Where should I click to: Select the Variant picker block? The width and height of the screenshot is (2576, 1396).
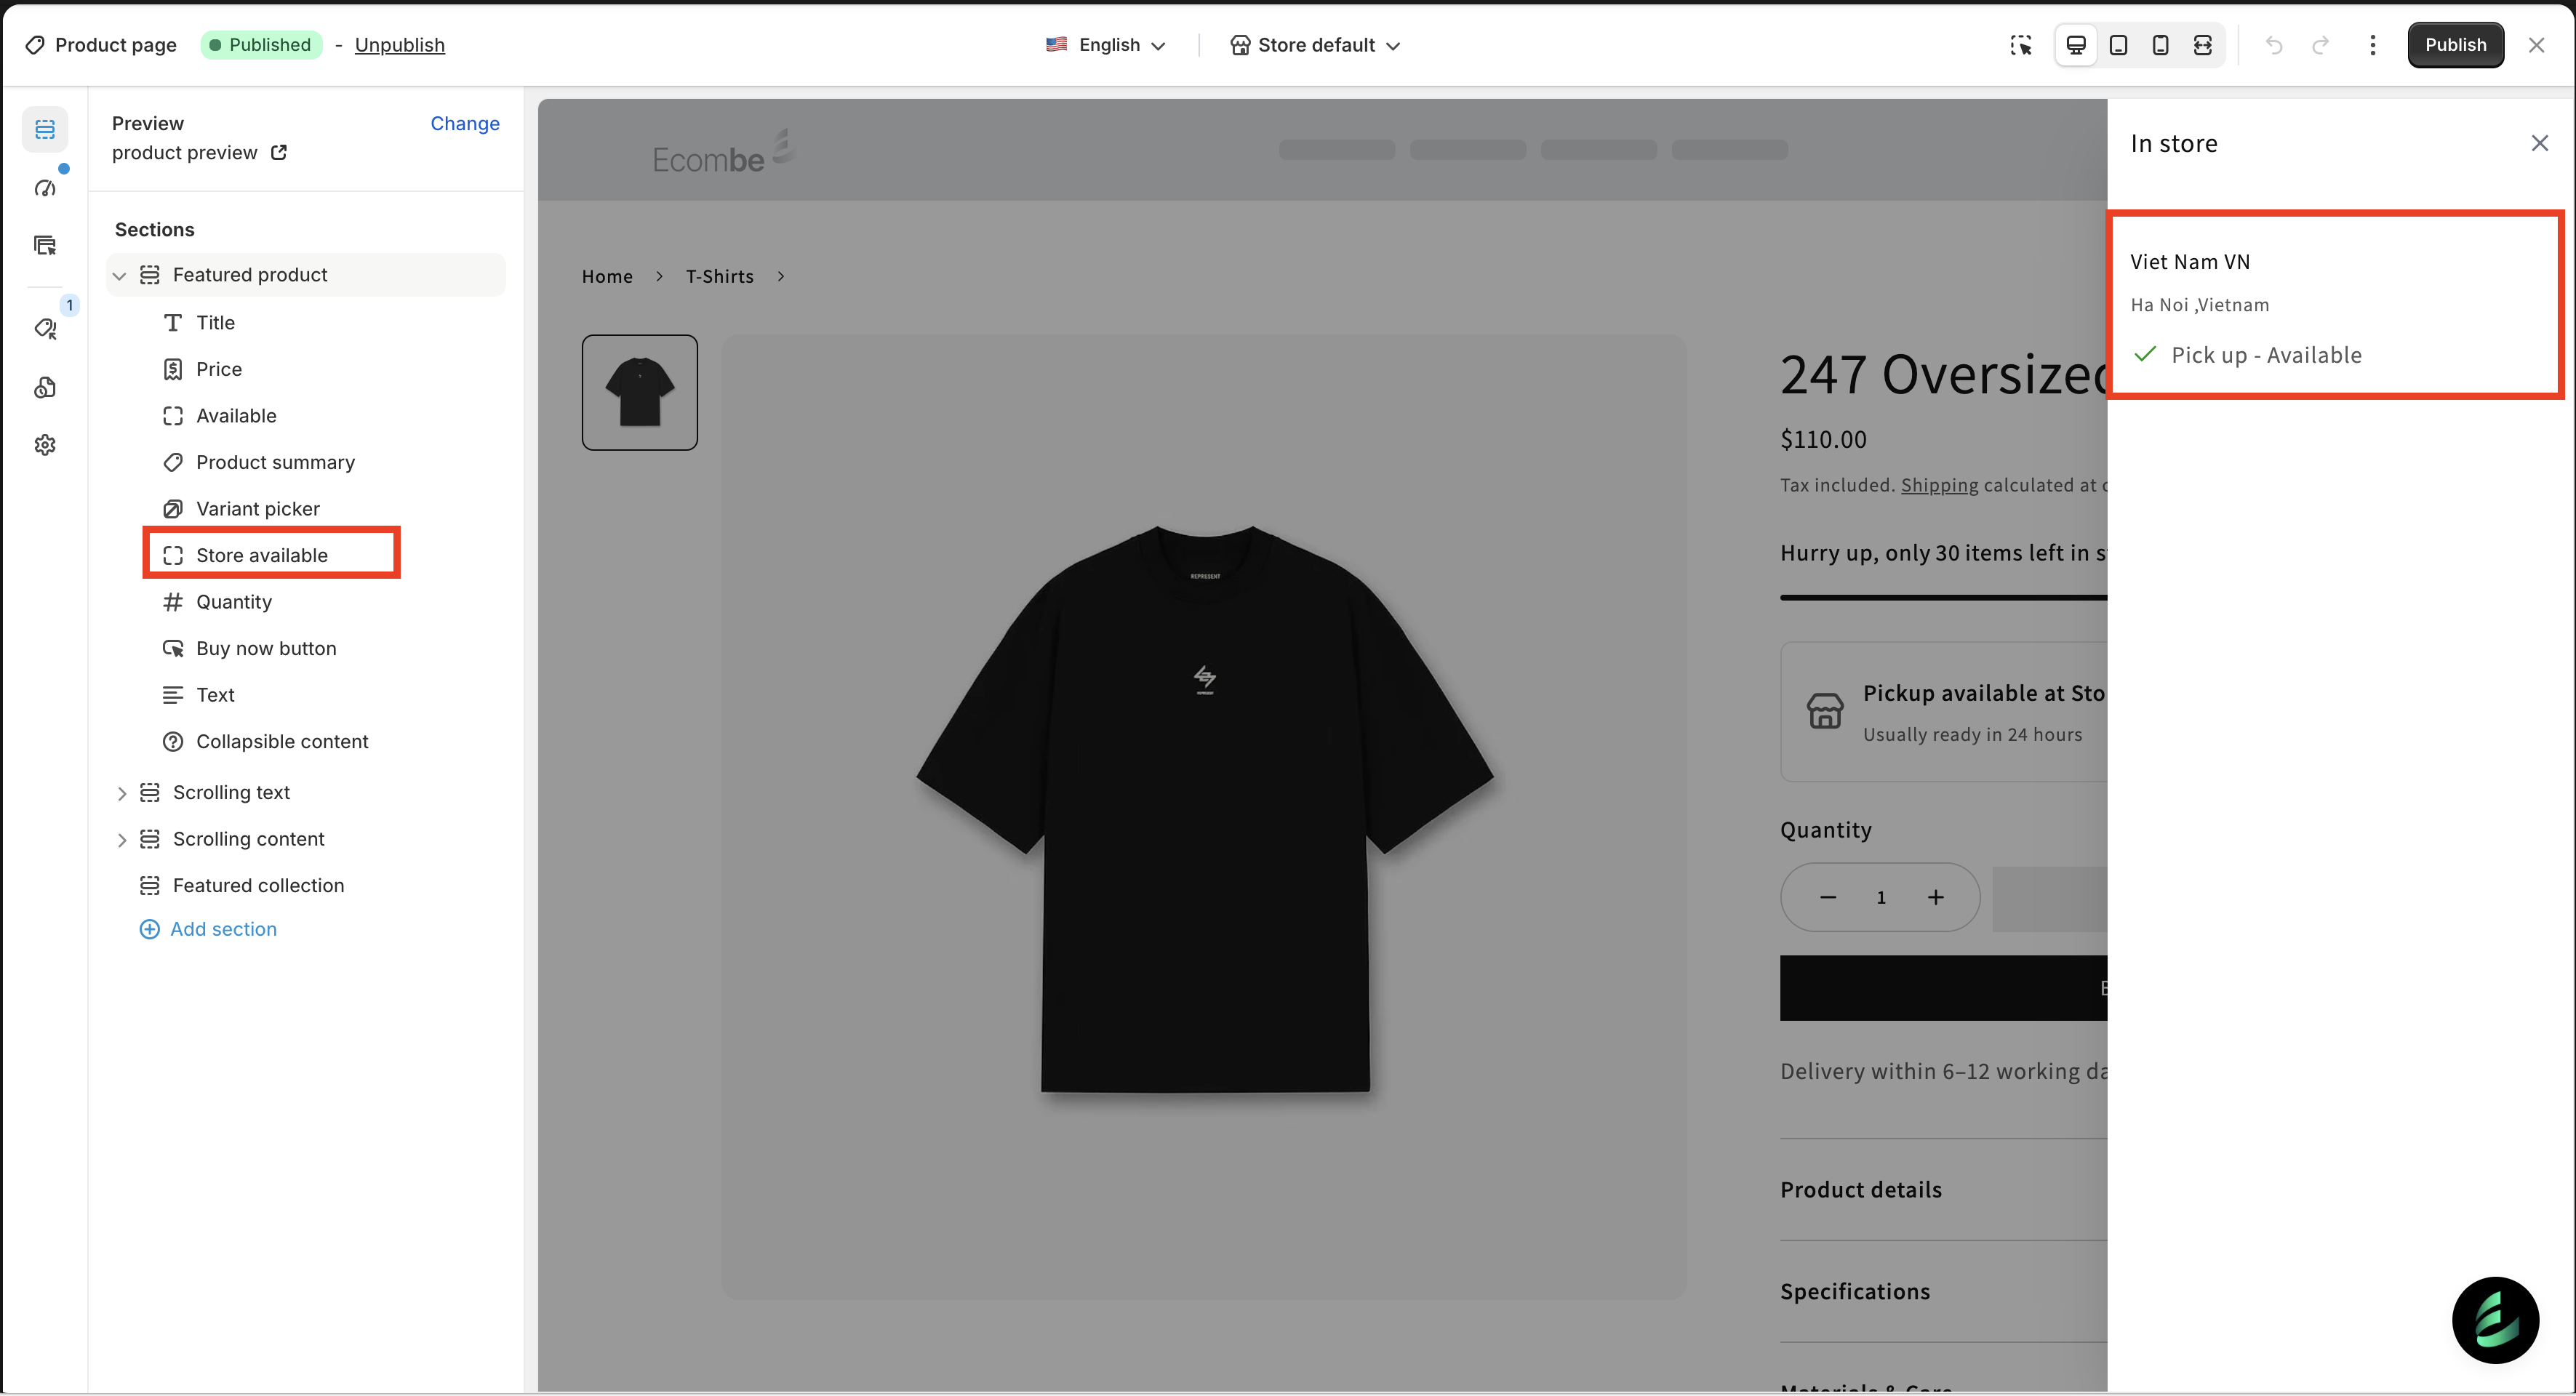point(257,509)
